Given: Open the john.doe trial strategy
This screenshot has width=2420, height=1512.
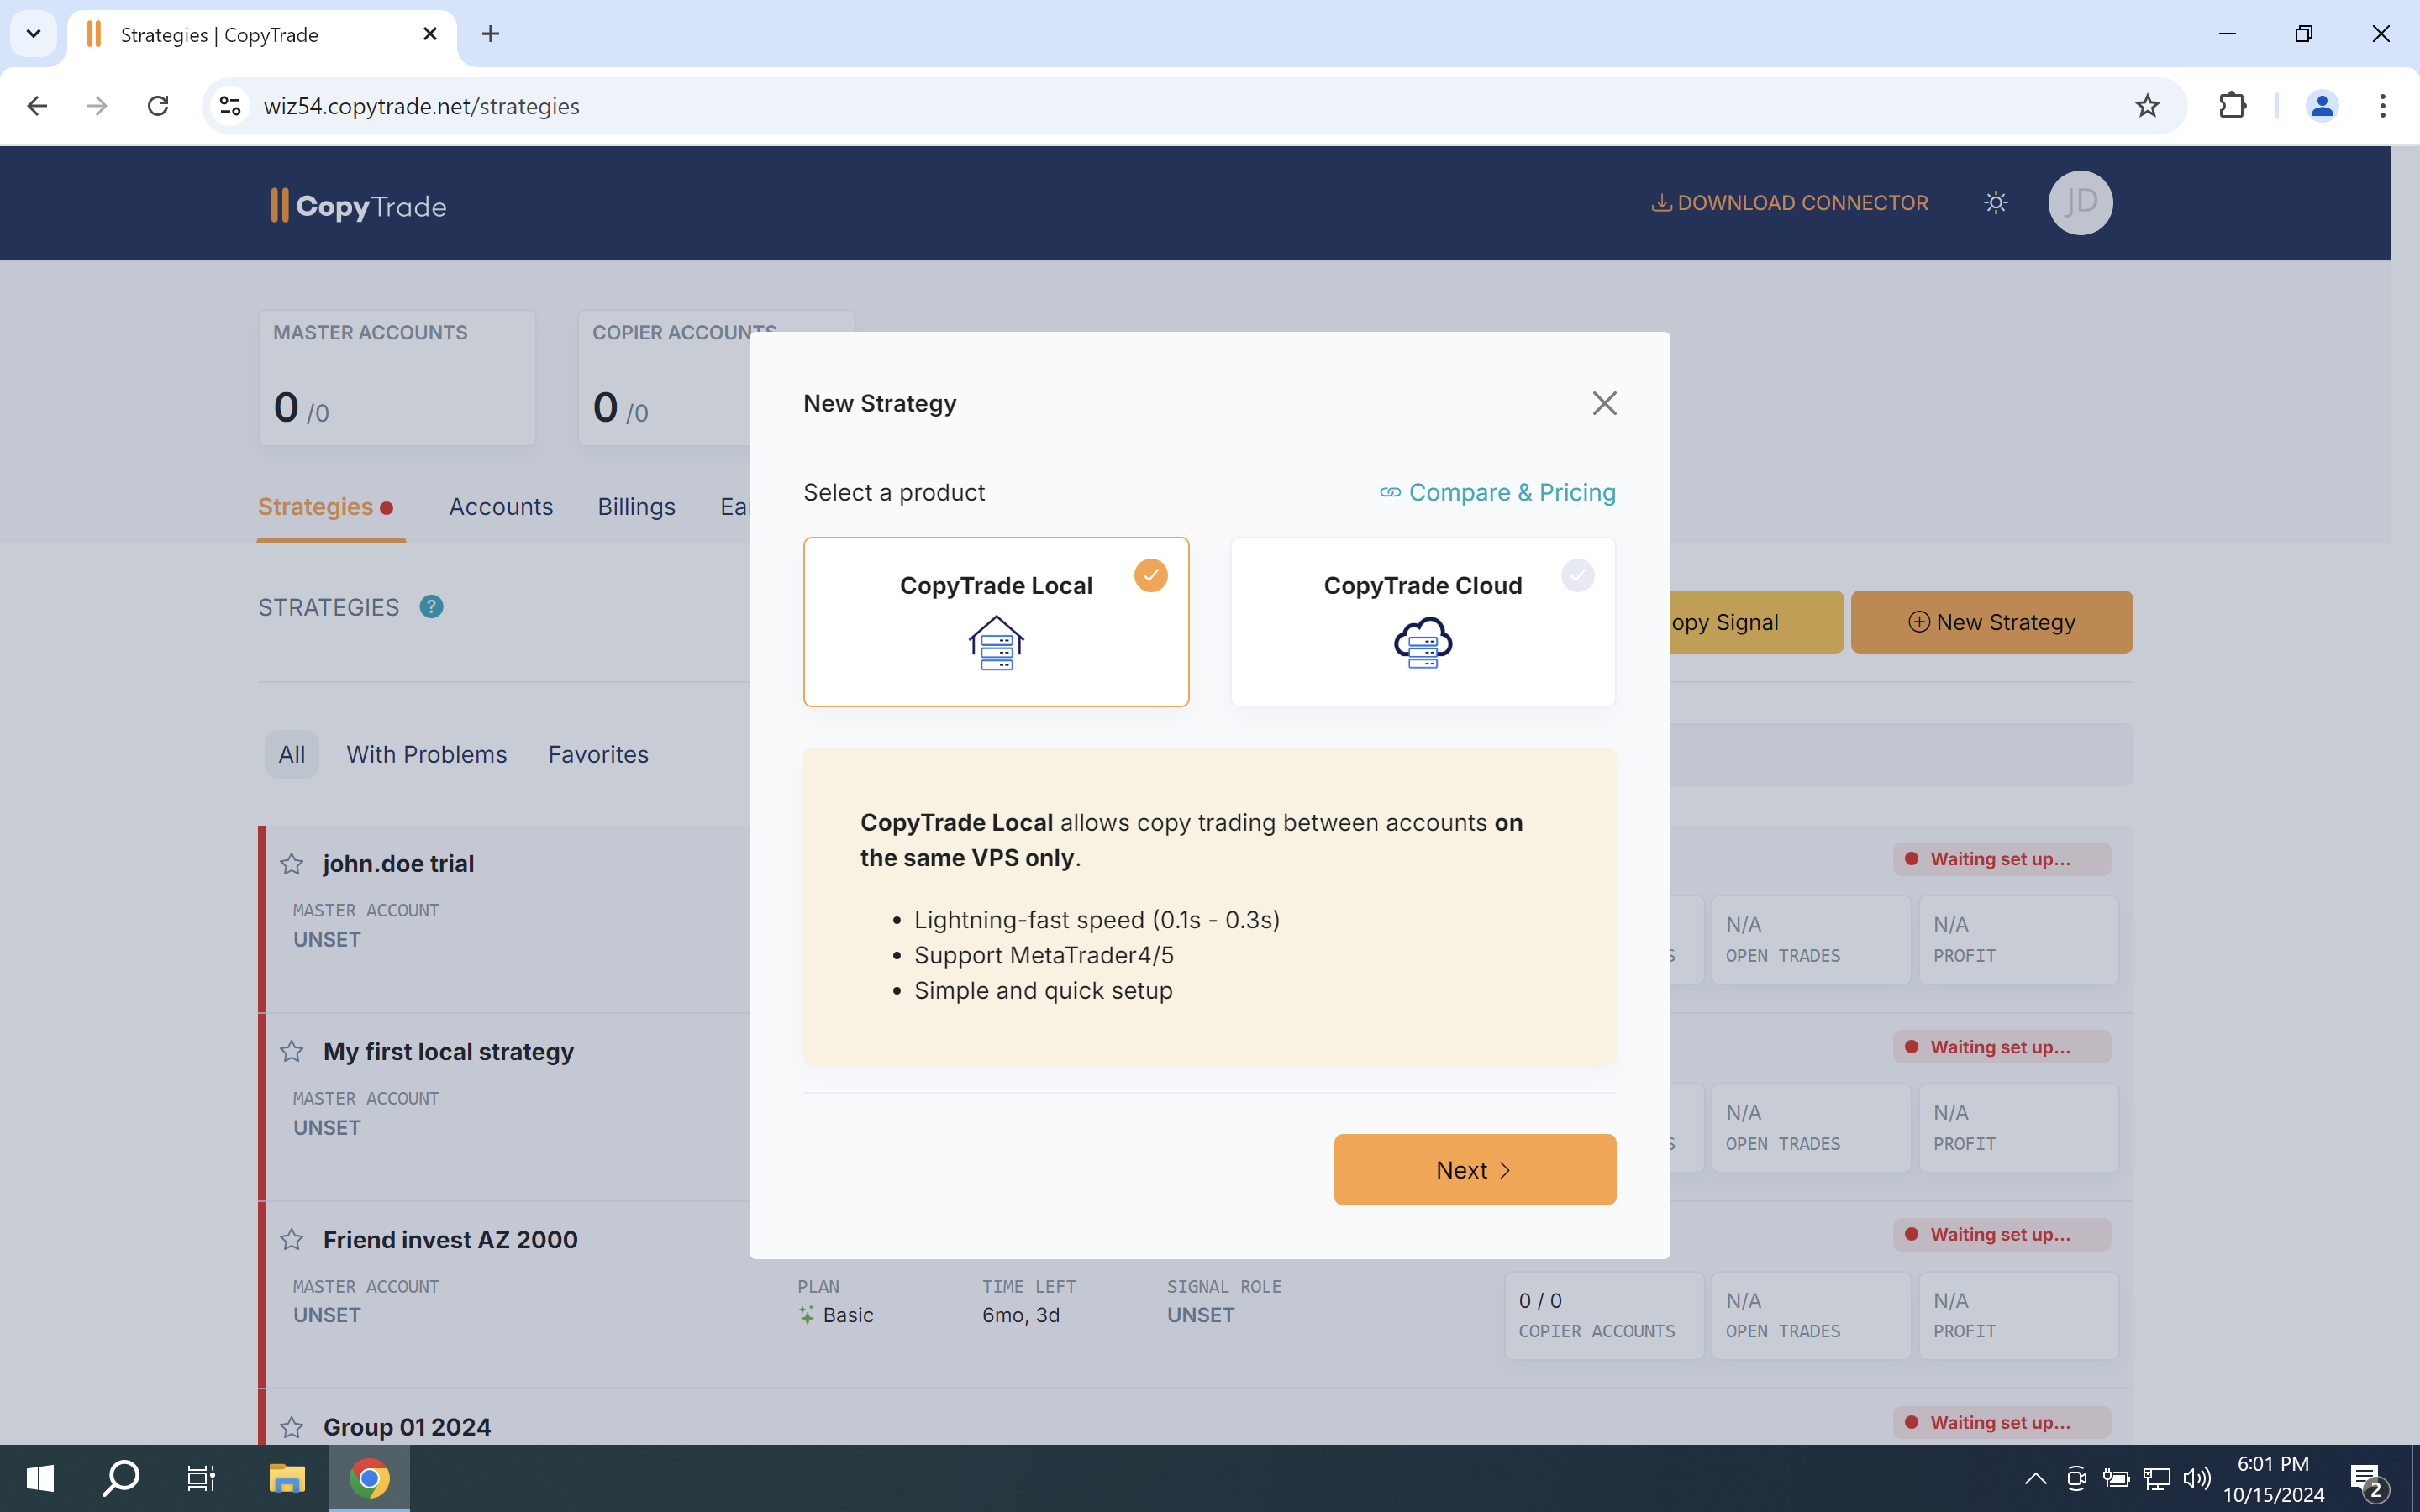Looking at the screenshot, I should coord(398,864).
